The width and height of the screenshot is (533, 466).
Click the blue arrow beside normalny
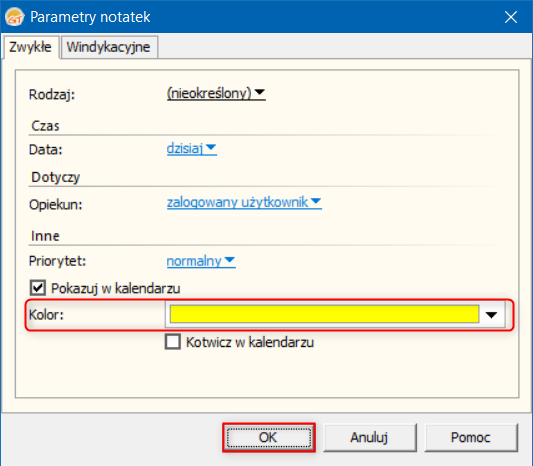pos(230,260)
